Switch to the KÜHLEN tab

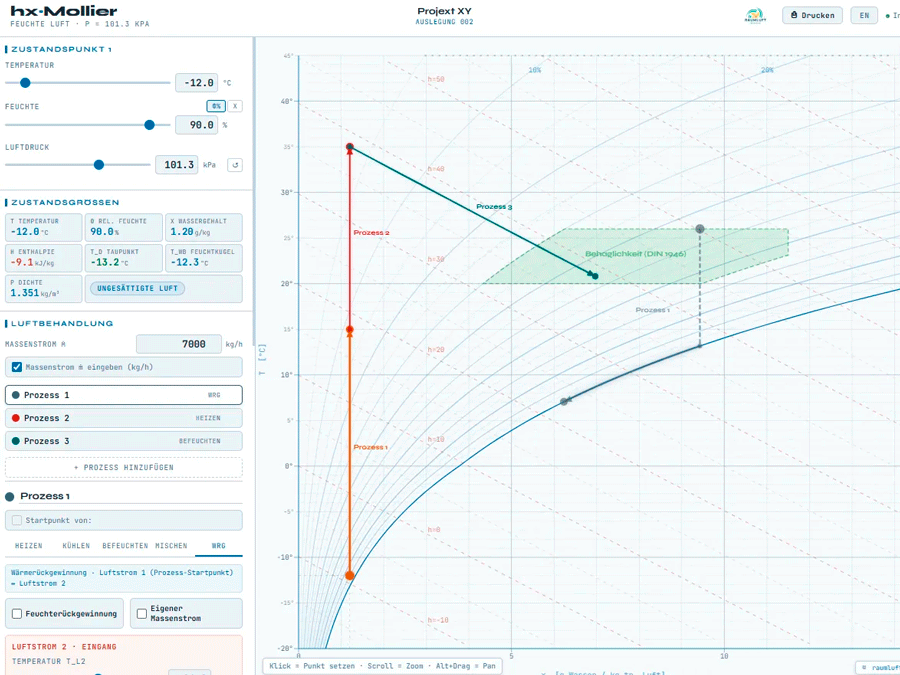click(76, 546)
